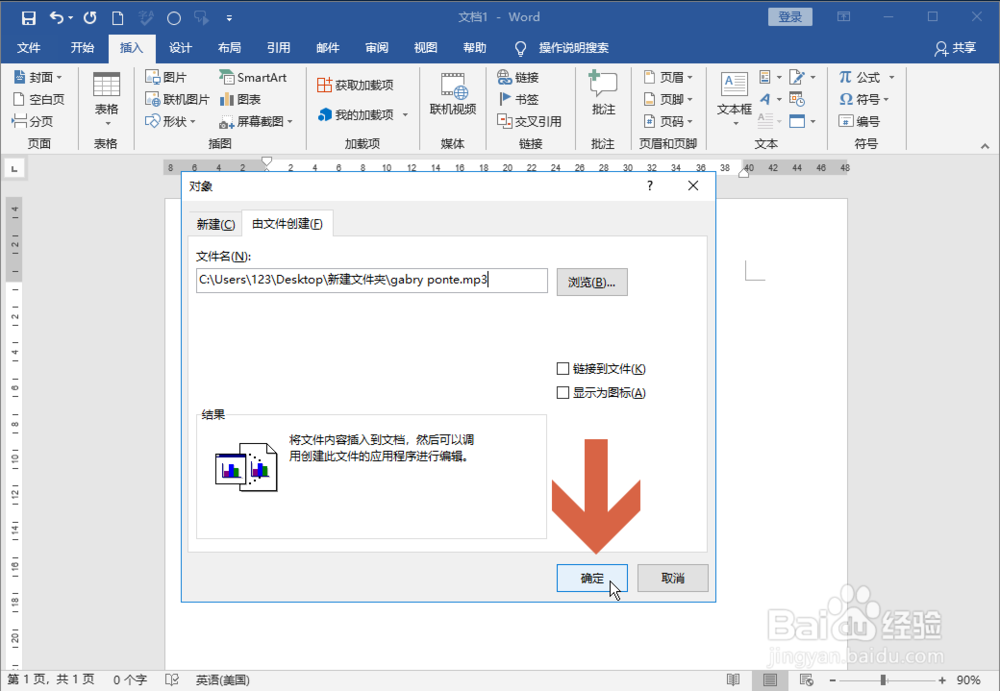Image resolution: width=1000 pixels, height=691 pixels.
Task: Insert a bookmark (书签)
Action: 518,99
